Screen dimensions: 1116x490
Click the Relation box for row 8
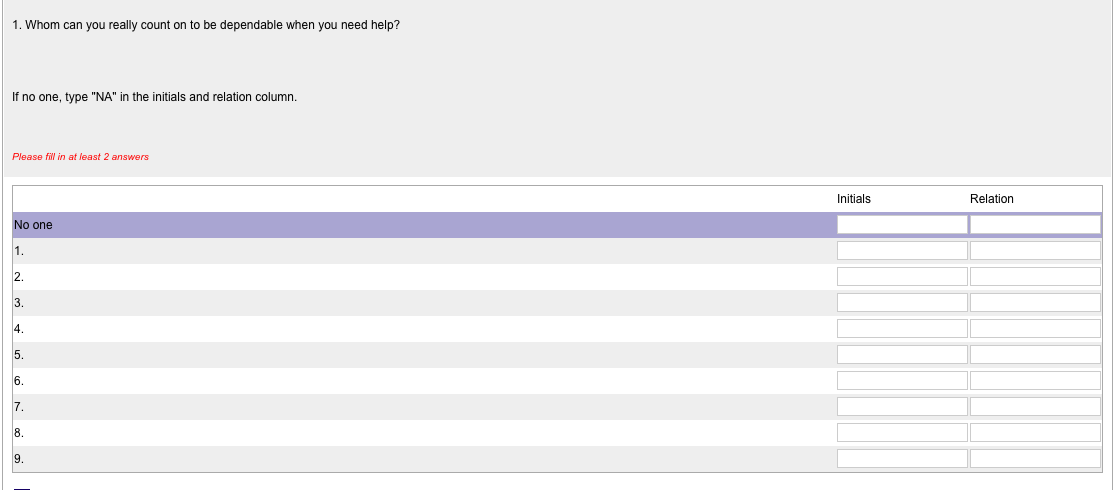[1035, 433]
